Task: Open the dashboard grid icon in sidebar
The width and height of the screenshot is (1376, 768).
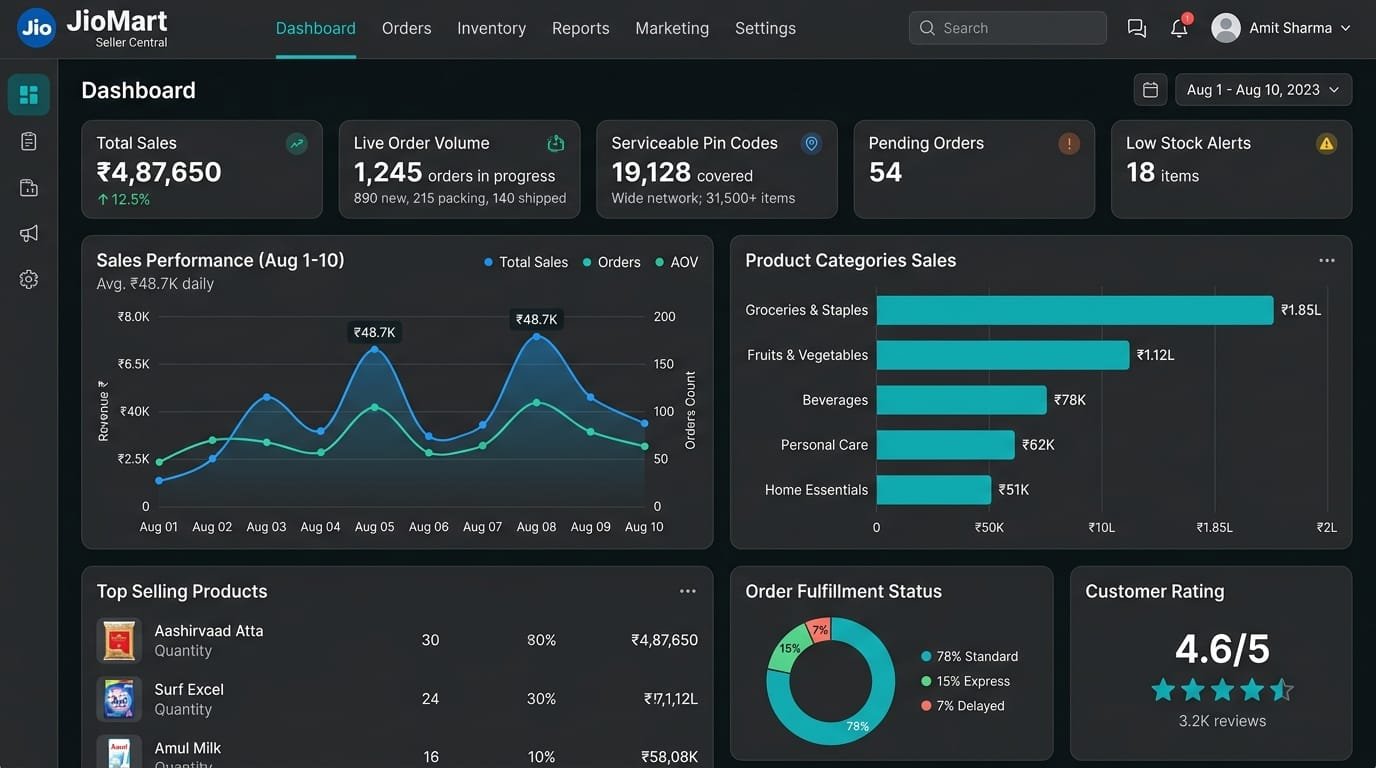Action: [29, 95]
